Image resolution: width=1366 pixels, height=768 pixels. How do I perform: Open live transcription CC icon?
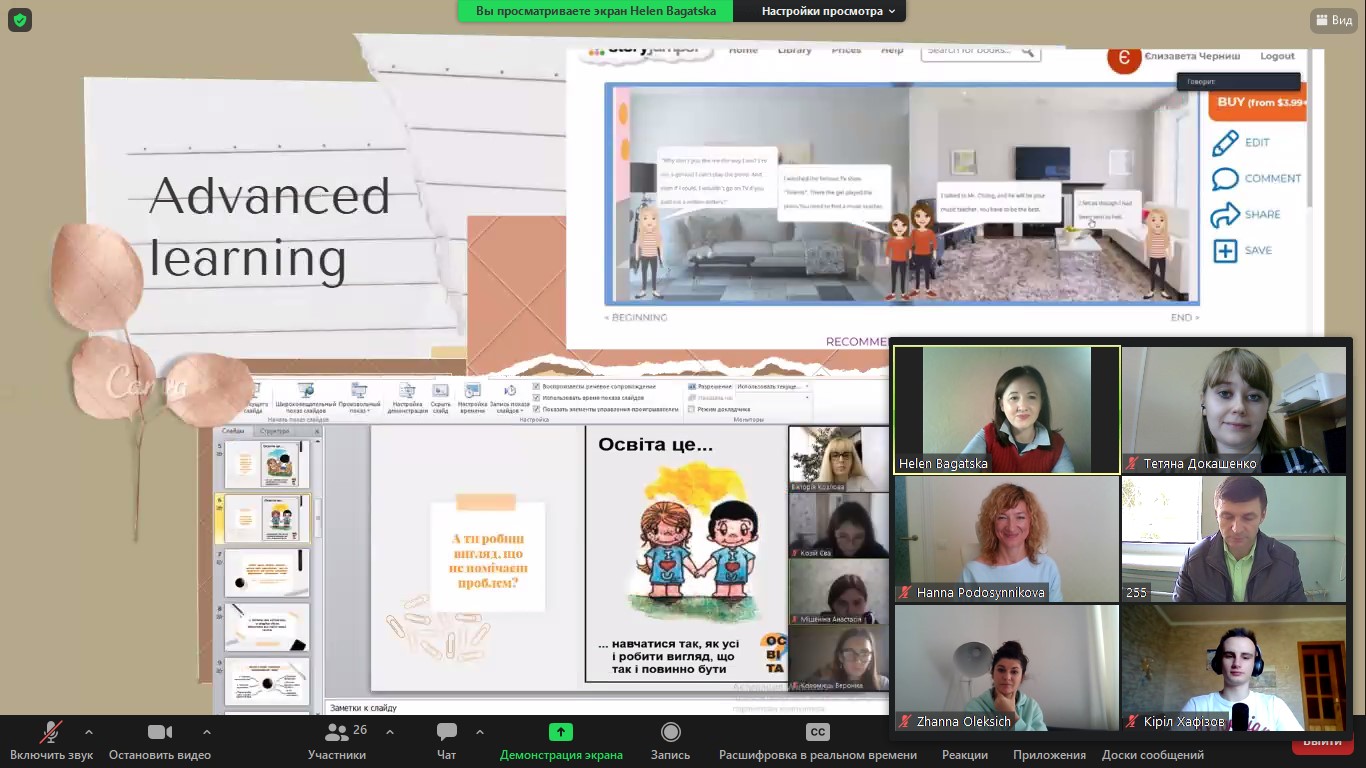(817, 733)
